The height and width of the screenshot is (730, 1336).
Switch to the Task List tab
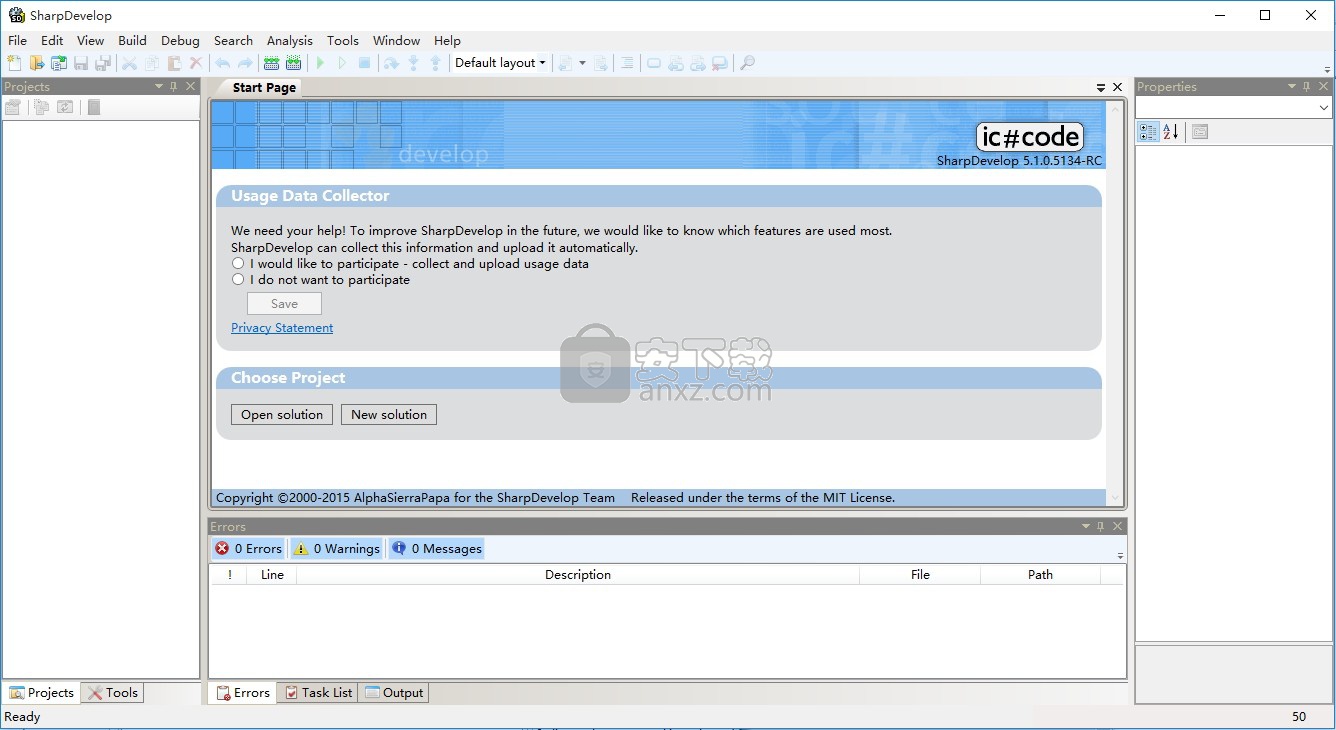pos(318,692)
